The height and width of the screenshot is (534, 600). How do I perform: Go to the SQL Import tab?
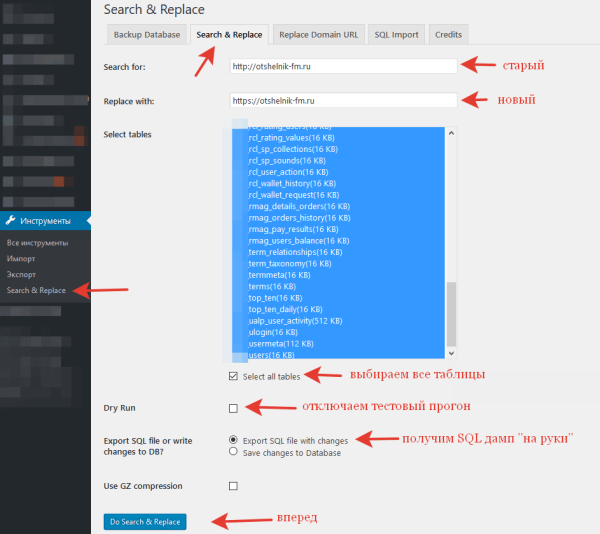coord(396,35)
